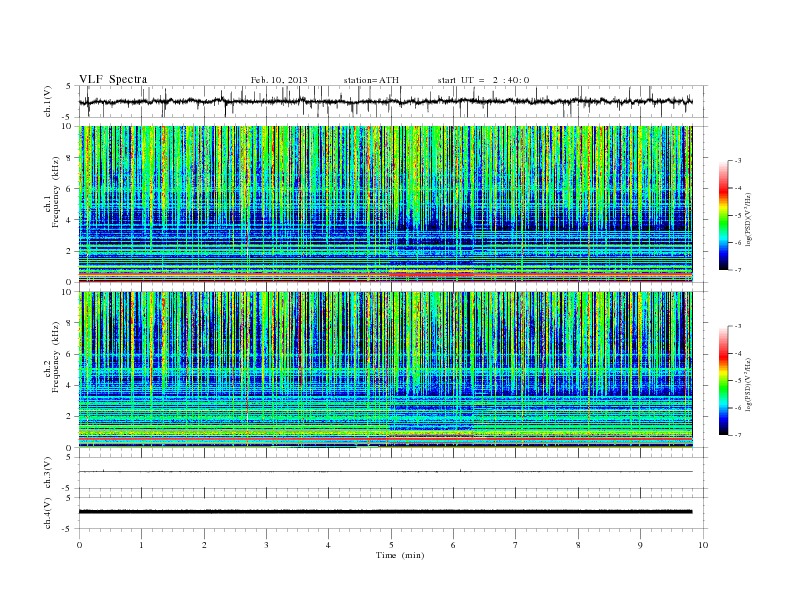
Task: Click the "Time (min)" axis label
Action: pos(400,555)
